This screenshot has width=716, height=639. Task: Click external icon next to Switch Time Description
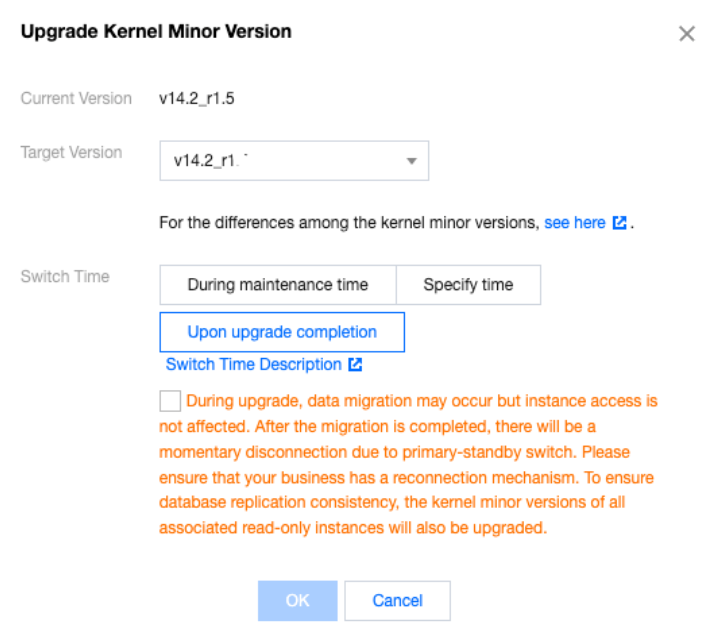point(355,365)
